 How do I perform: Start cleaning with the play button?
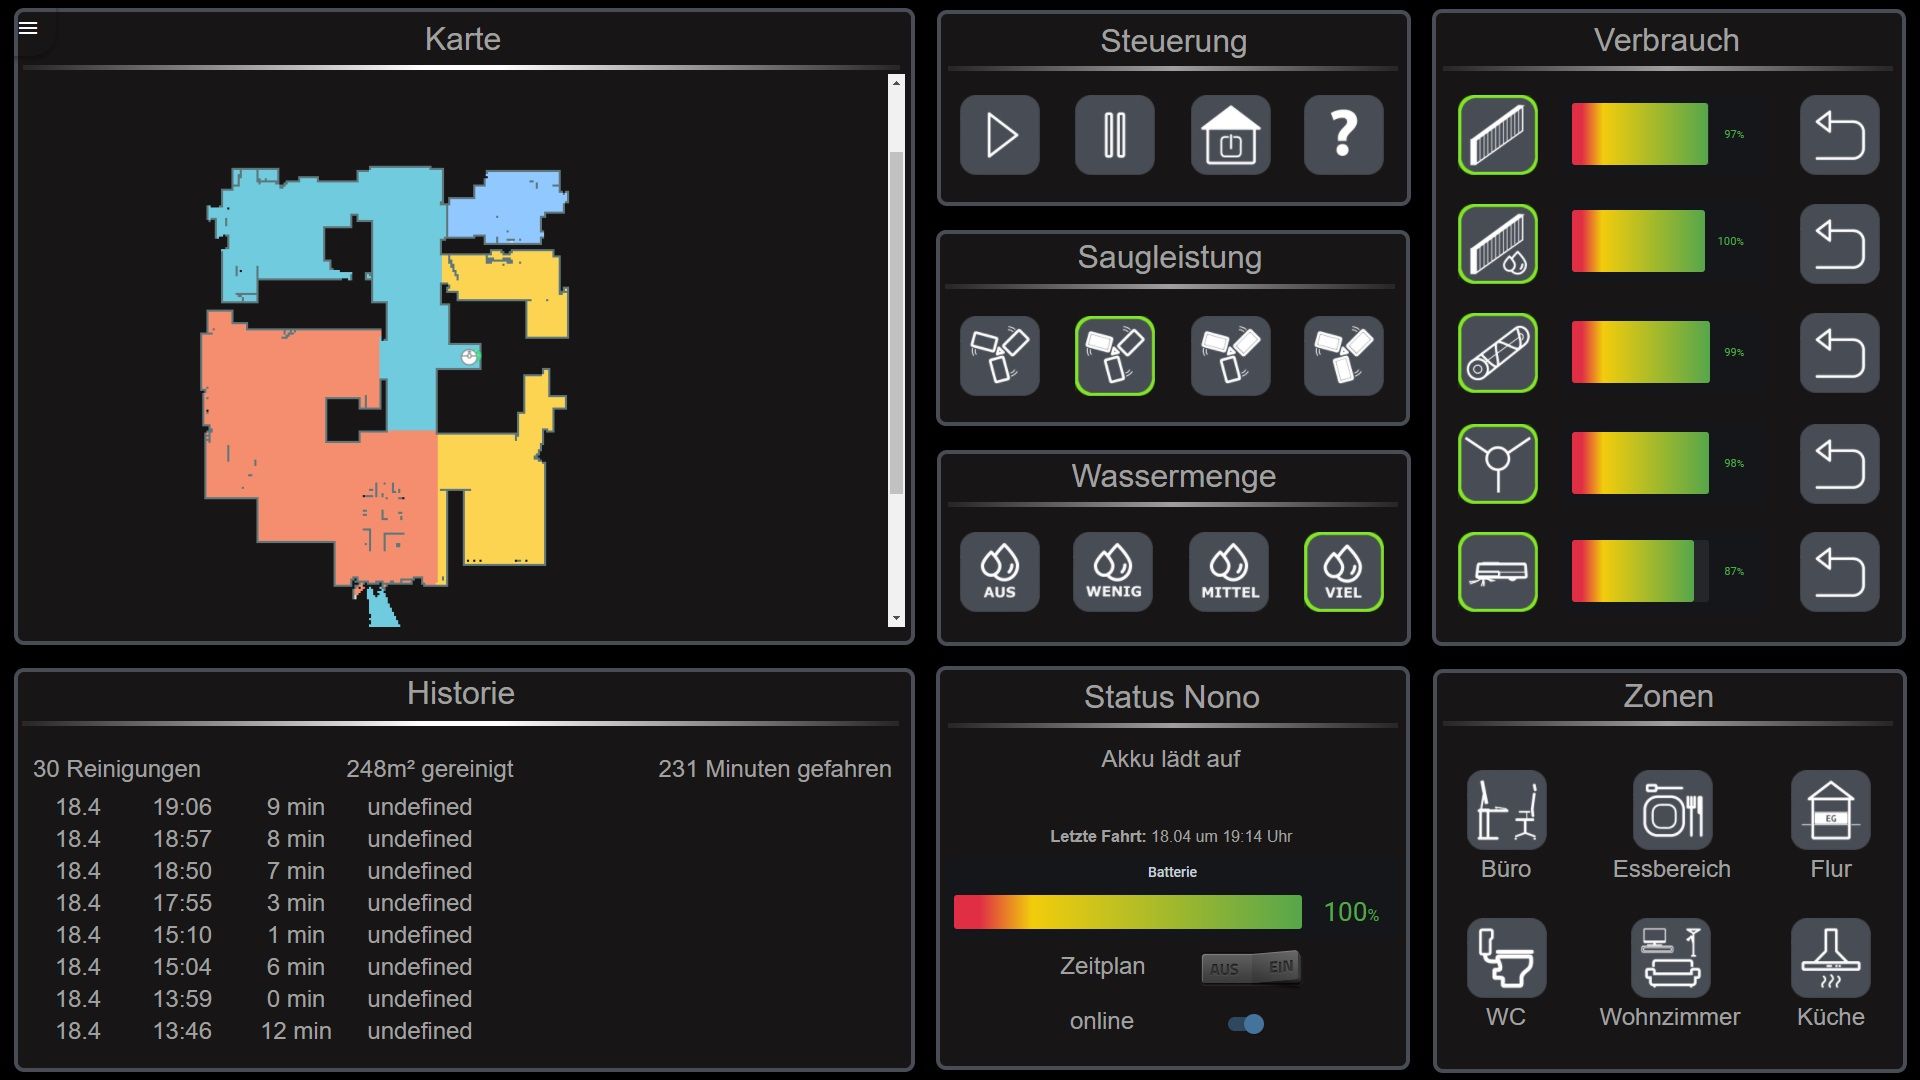coord(999,135)
